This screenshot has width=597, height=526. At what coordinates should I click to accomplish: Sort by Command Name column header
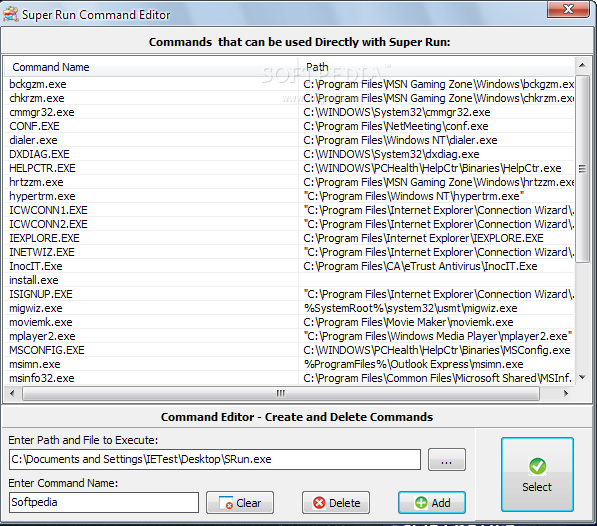152,67
